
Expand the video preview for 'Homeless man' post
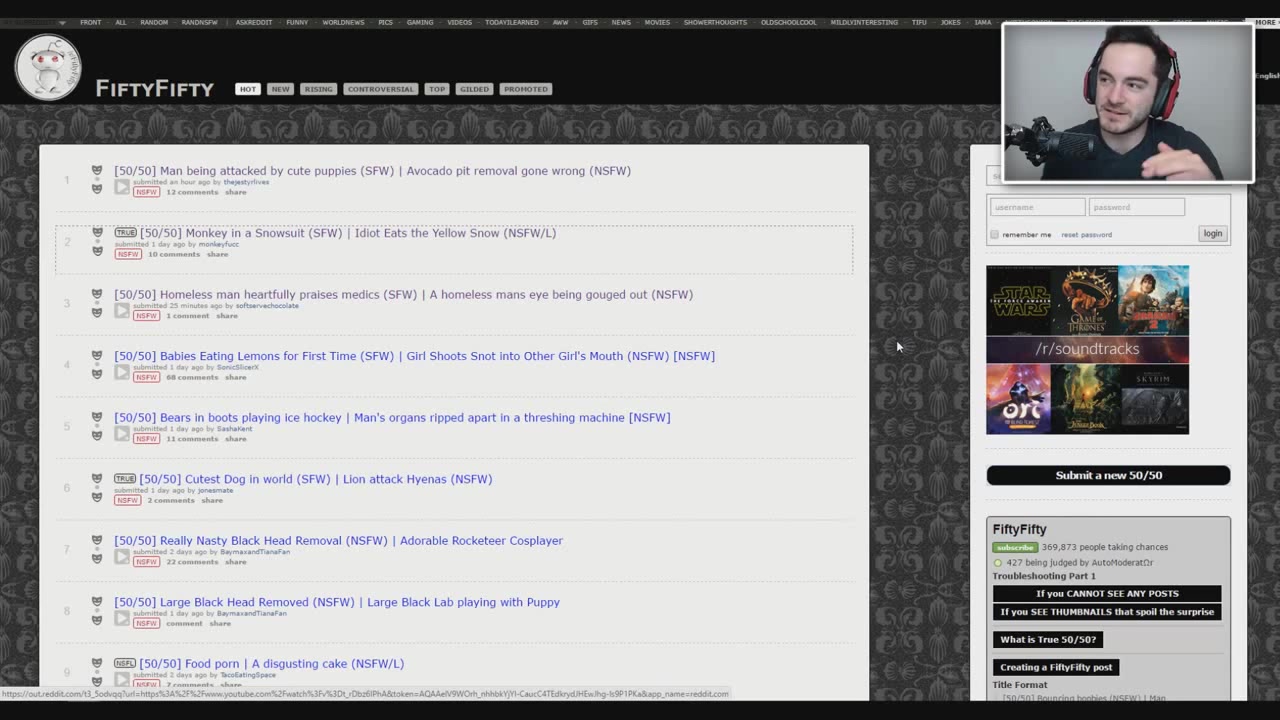[x=122, y=310]
